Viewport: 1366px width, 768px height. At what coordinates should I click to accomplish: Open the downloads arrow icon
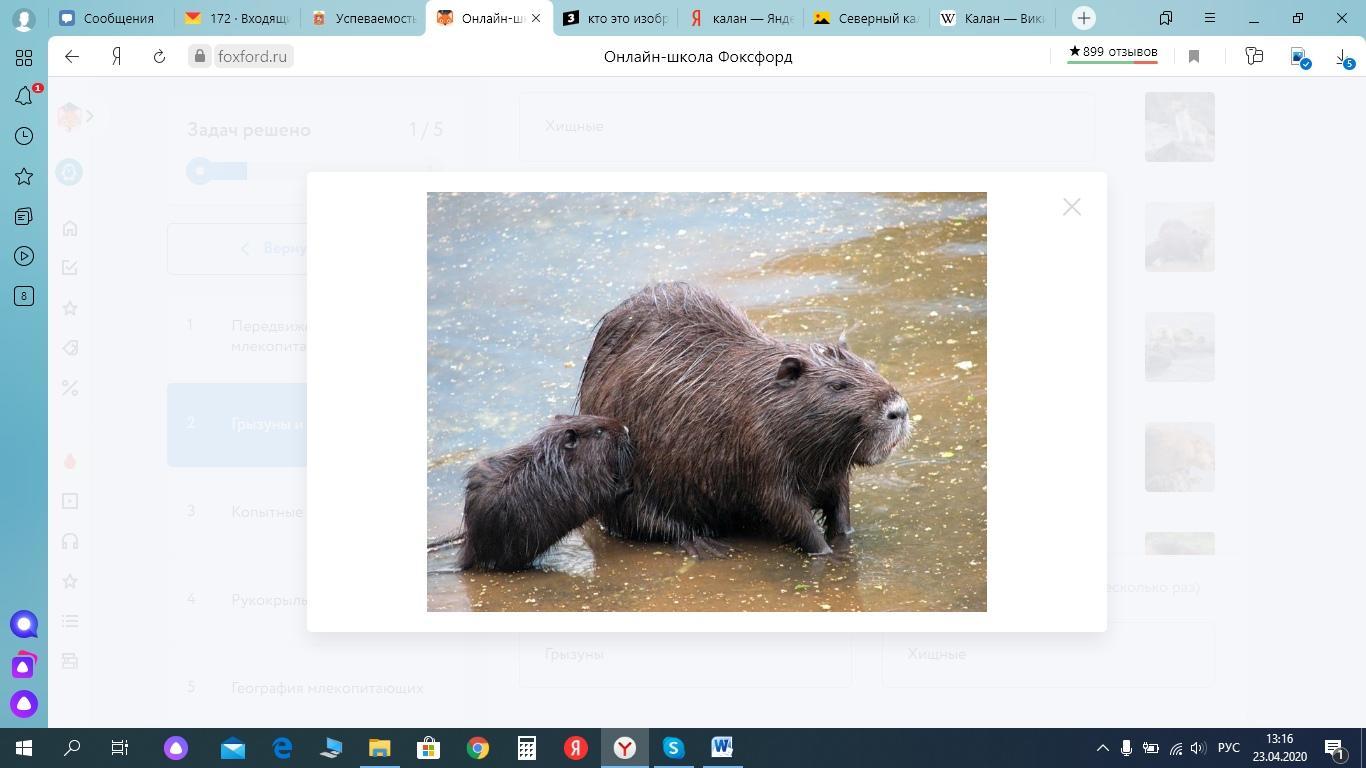[1342, 57]
